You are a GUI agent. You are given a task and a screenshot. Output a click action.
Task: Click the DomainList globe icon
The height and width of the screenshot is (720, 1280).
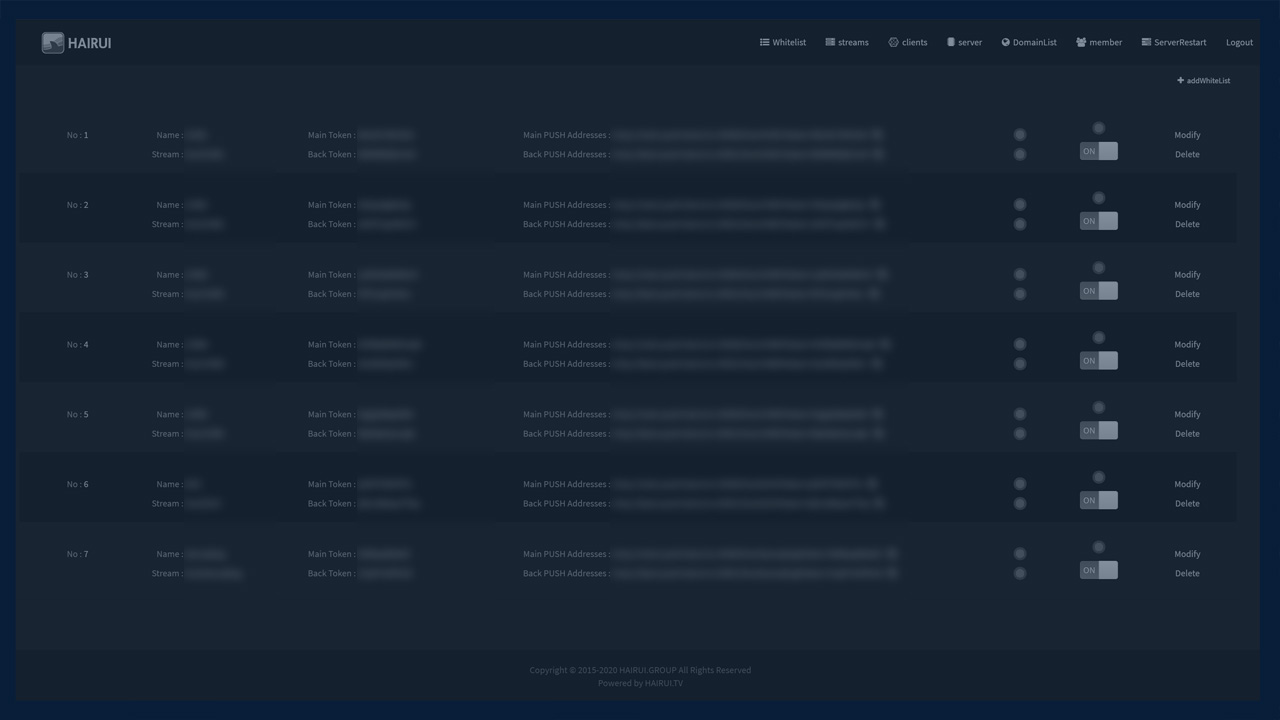[1005, 42]
